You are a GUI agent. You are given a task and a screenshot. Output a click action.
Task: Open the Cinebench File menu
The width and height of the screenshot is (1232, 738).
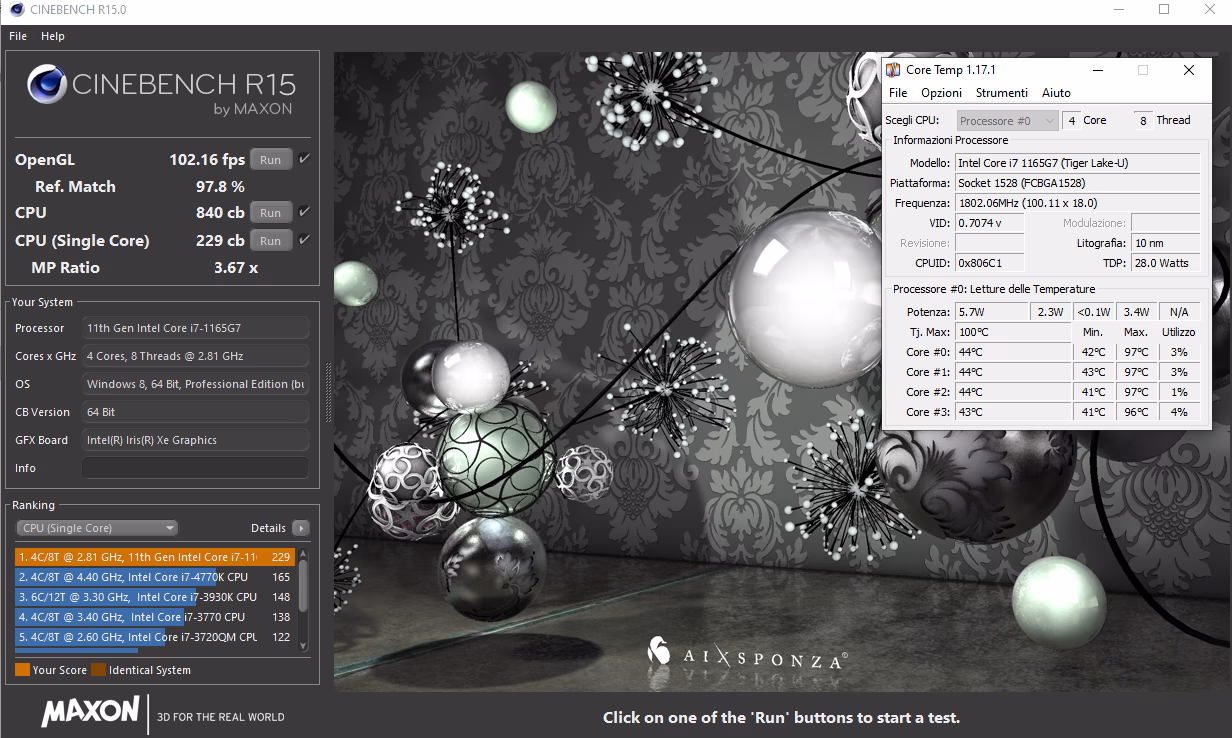(17, 36)
